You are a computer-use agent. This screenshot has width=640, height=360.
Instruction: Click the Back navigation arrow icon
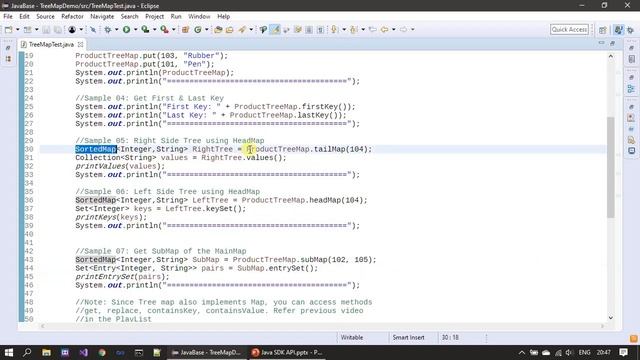[x=384, y=30]
